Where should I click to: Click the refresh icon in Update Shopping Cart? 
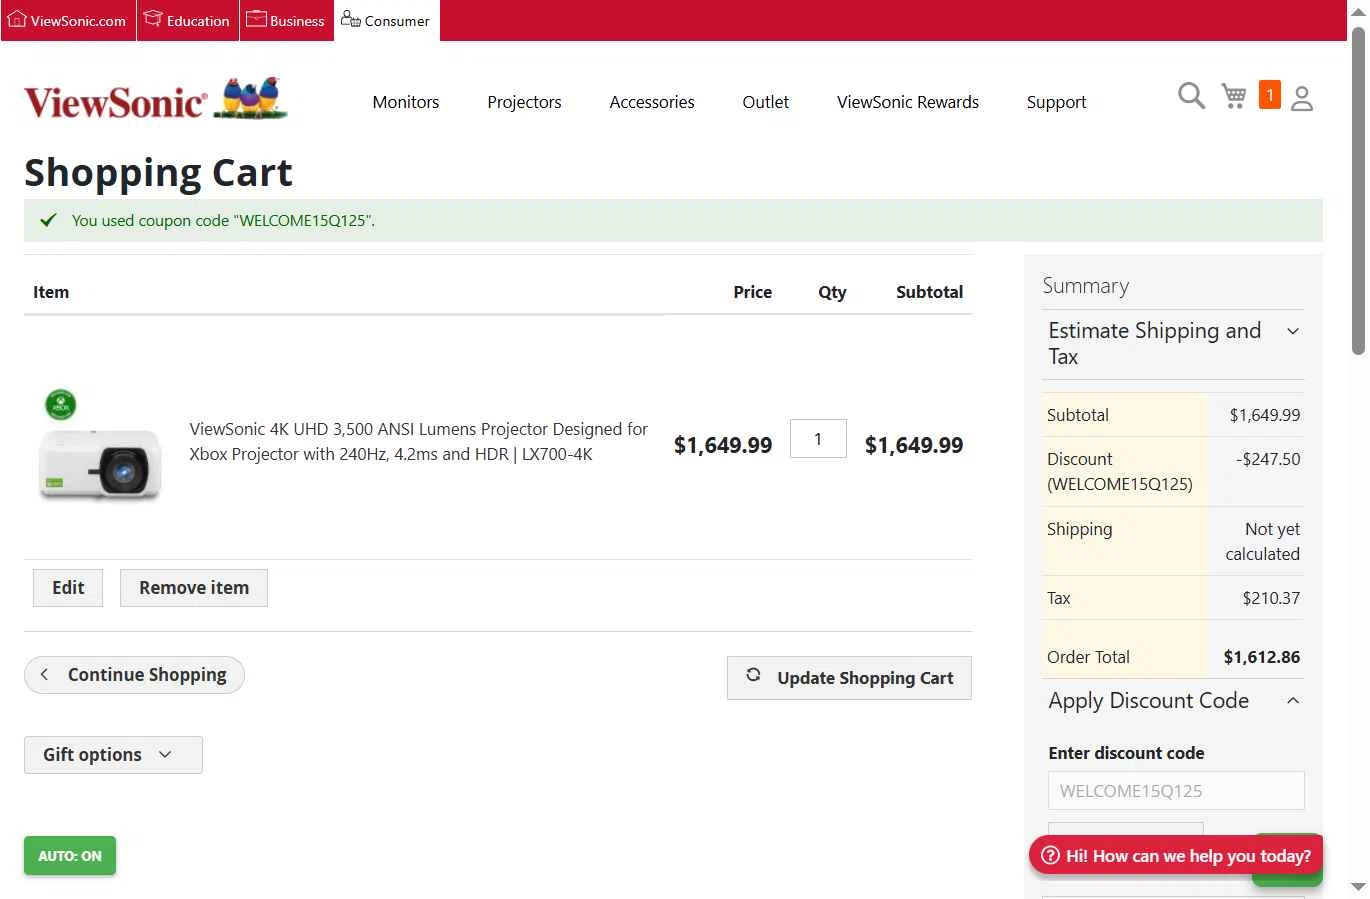[x=754, y=675]
